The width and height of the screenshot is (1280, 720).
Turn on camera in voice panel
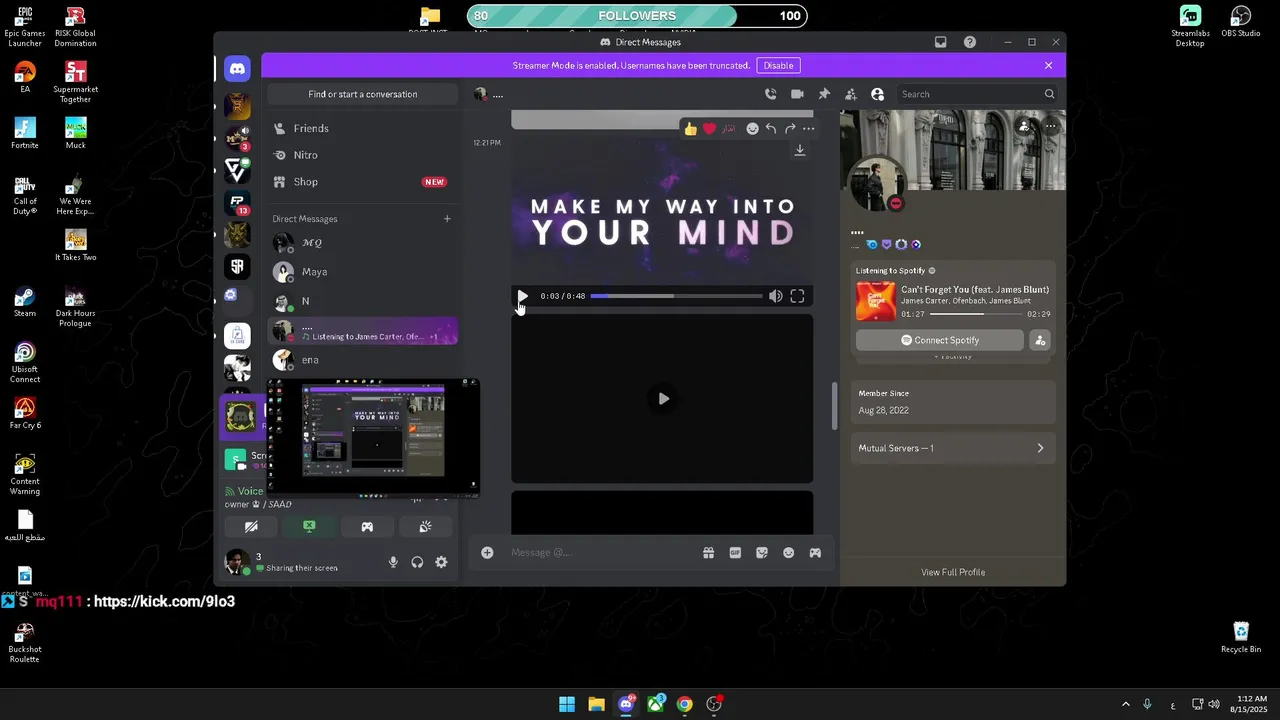(x=251, y=526)
